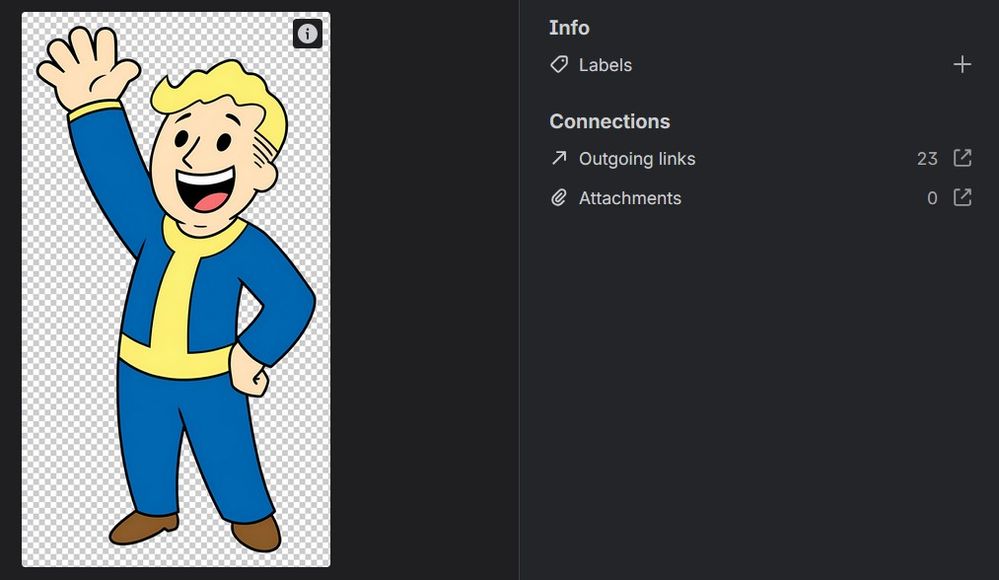Click the Labels text

(605, 65)
